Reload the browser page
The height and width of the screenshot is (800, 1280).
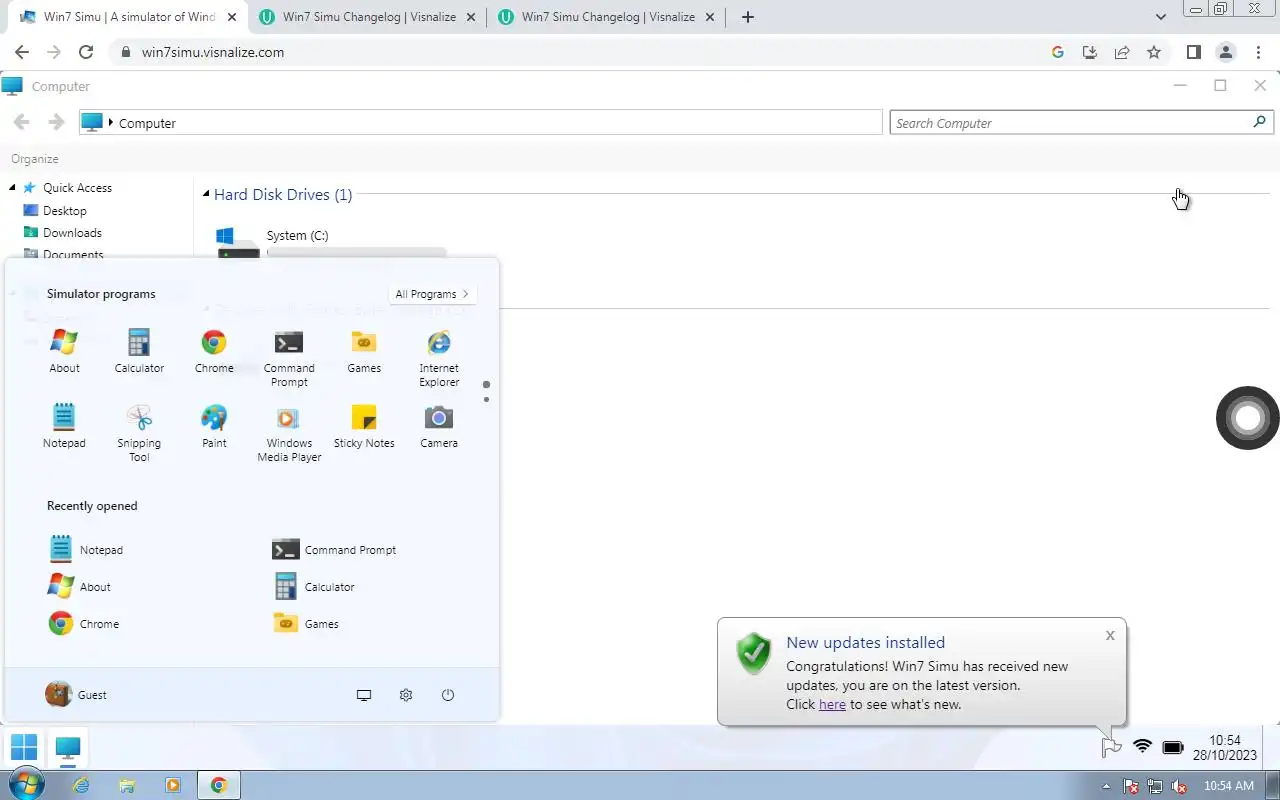point(86,52)
